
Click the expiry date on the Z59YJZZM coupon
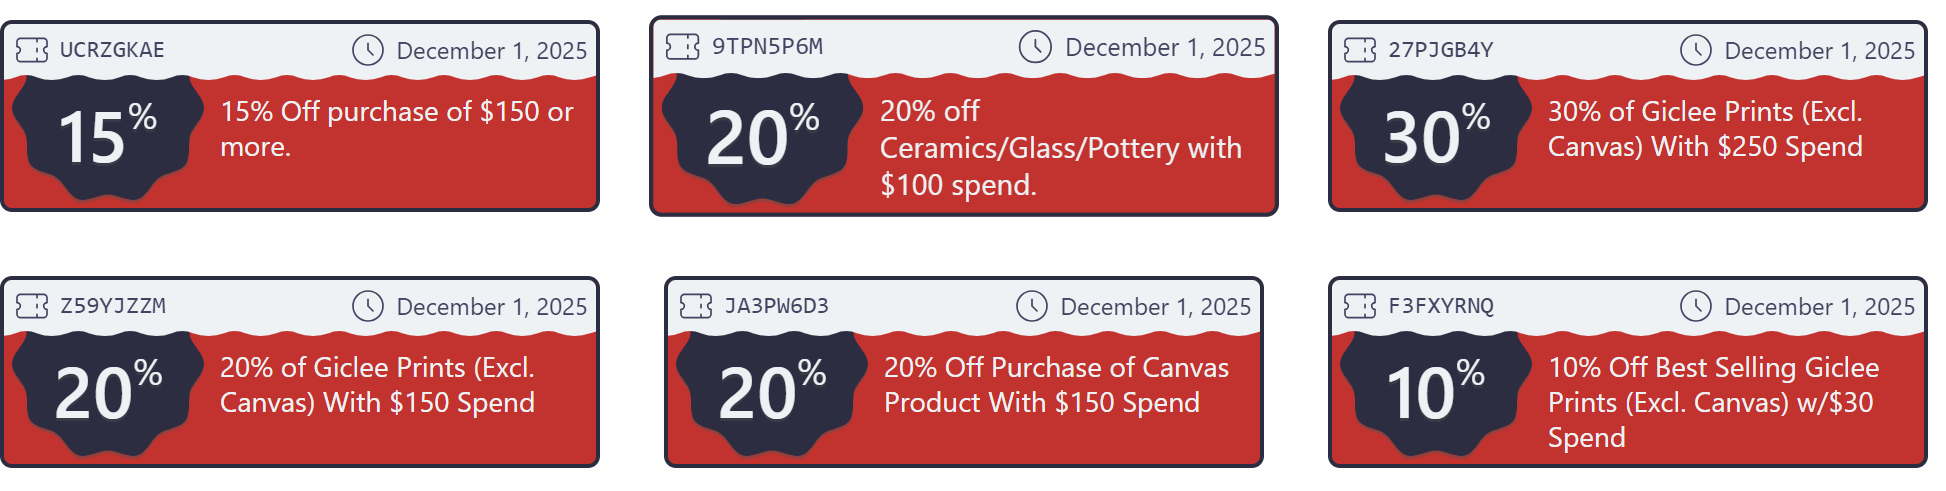(x=491, y=307)
